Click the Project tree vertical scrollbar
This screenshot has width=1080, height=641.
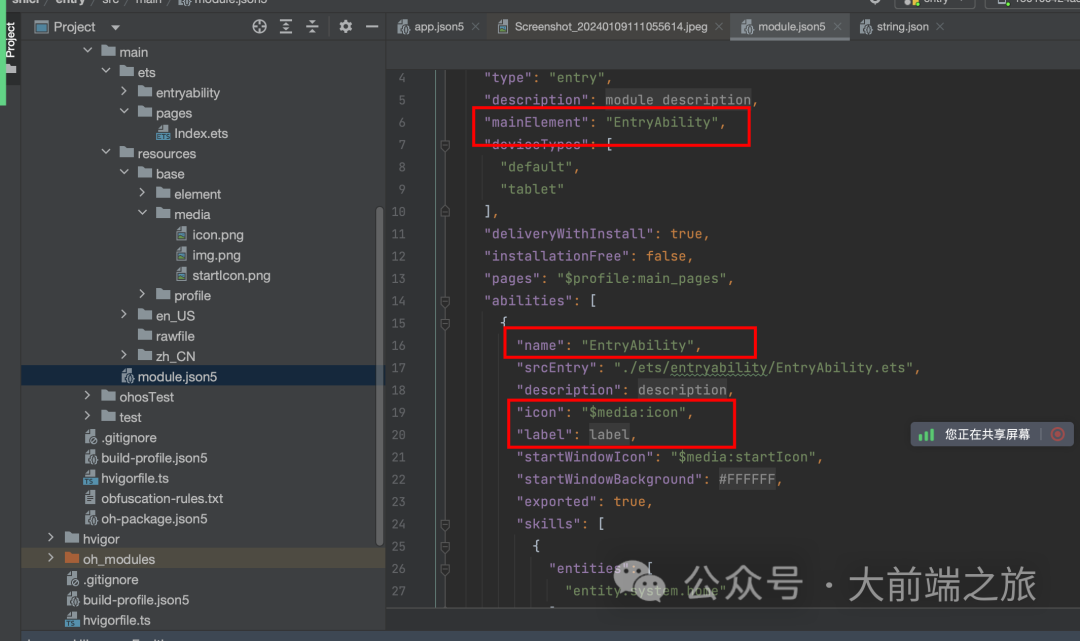tap(379, 375)
